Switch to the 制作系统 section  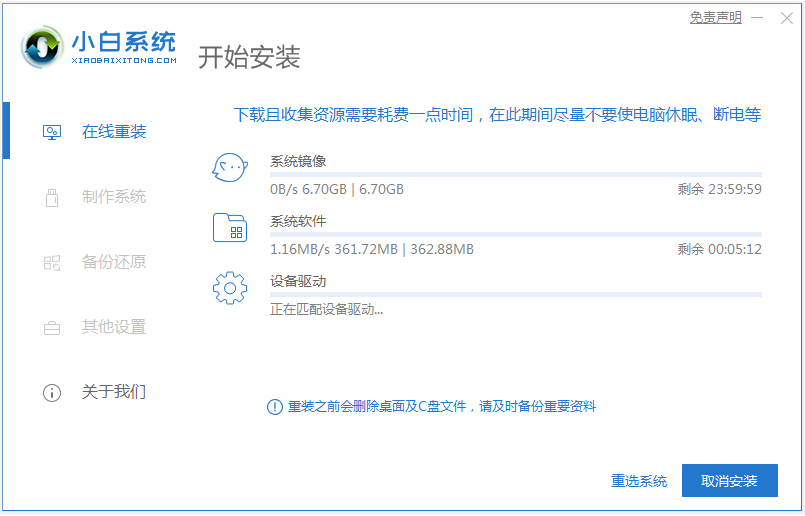[114, 197]
